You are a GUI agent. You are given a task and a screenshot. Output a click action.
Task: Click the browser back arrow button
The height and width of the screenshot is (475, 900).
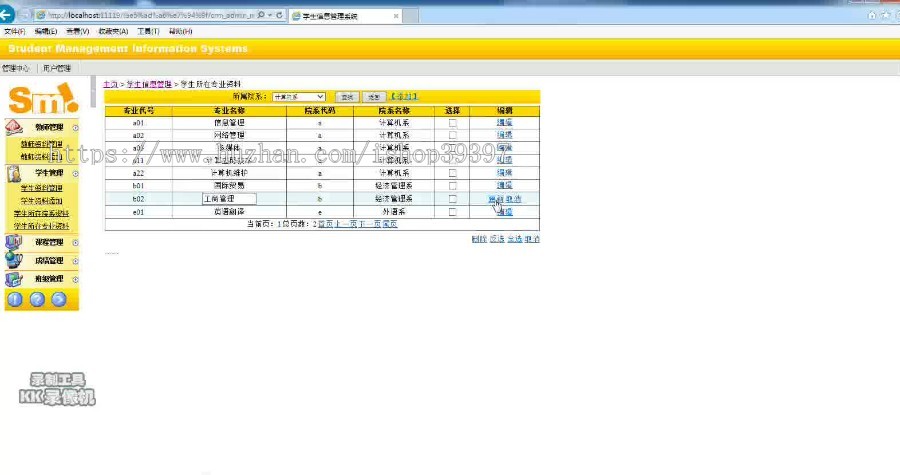point(6,14)
